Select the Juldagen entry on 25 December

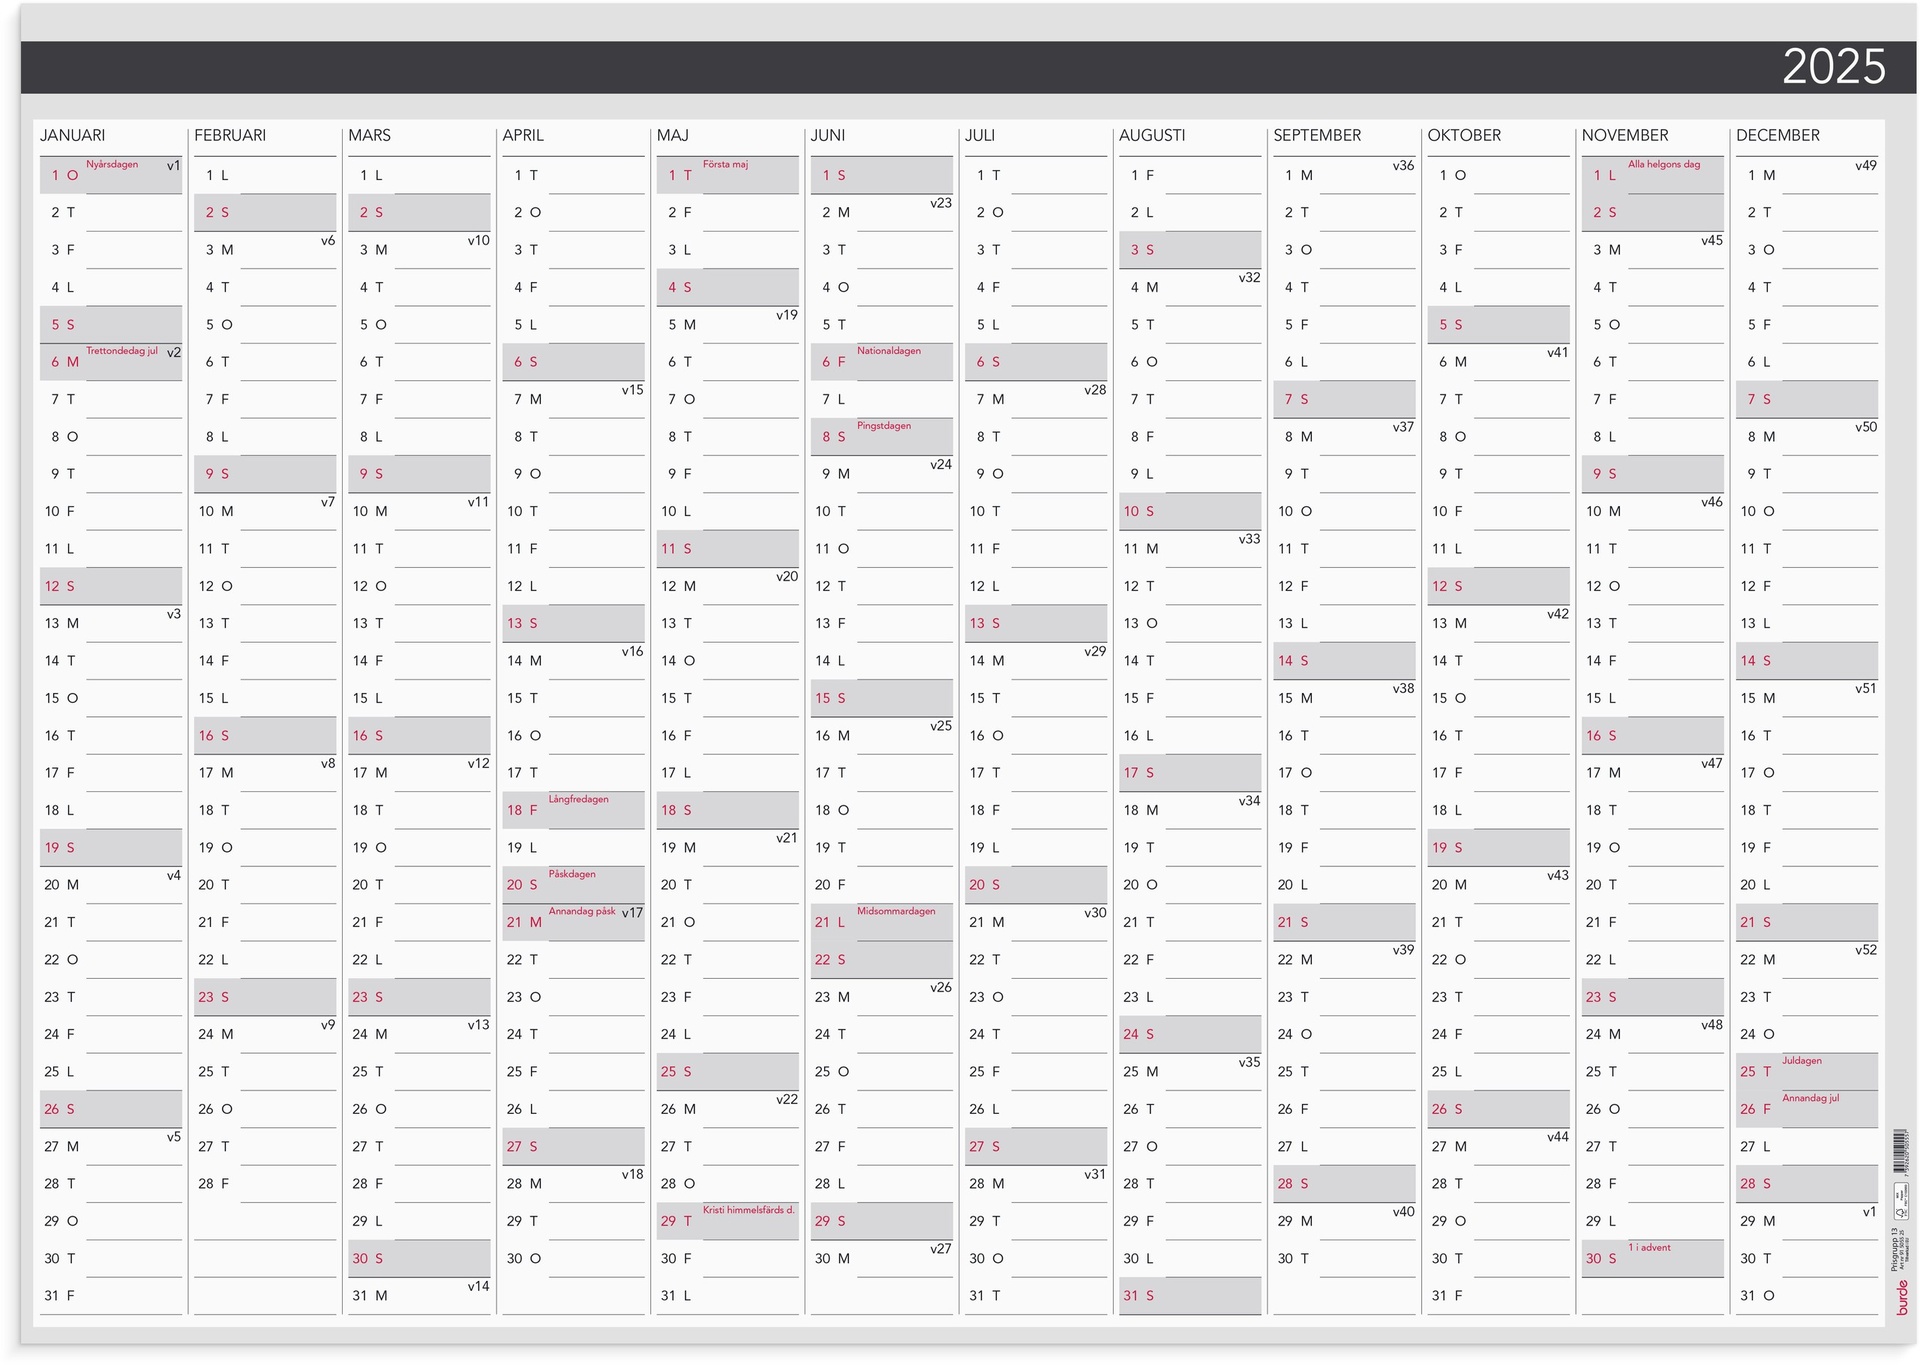(x=1801, y=1061)
